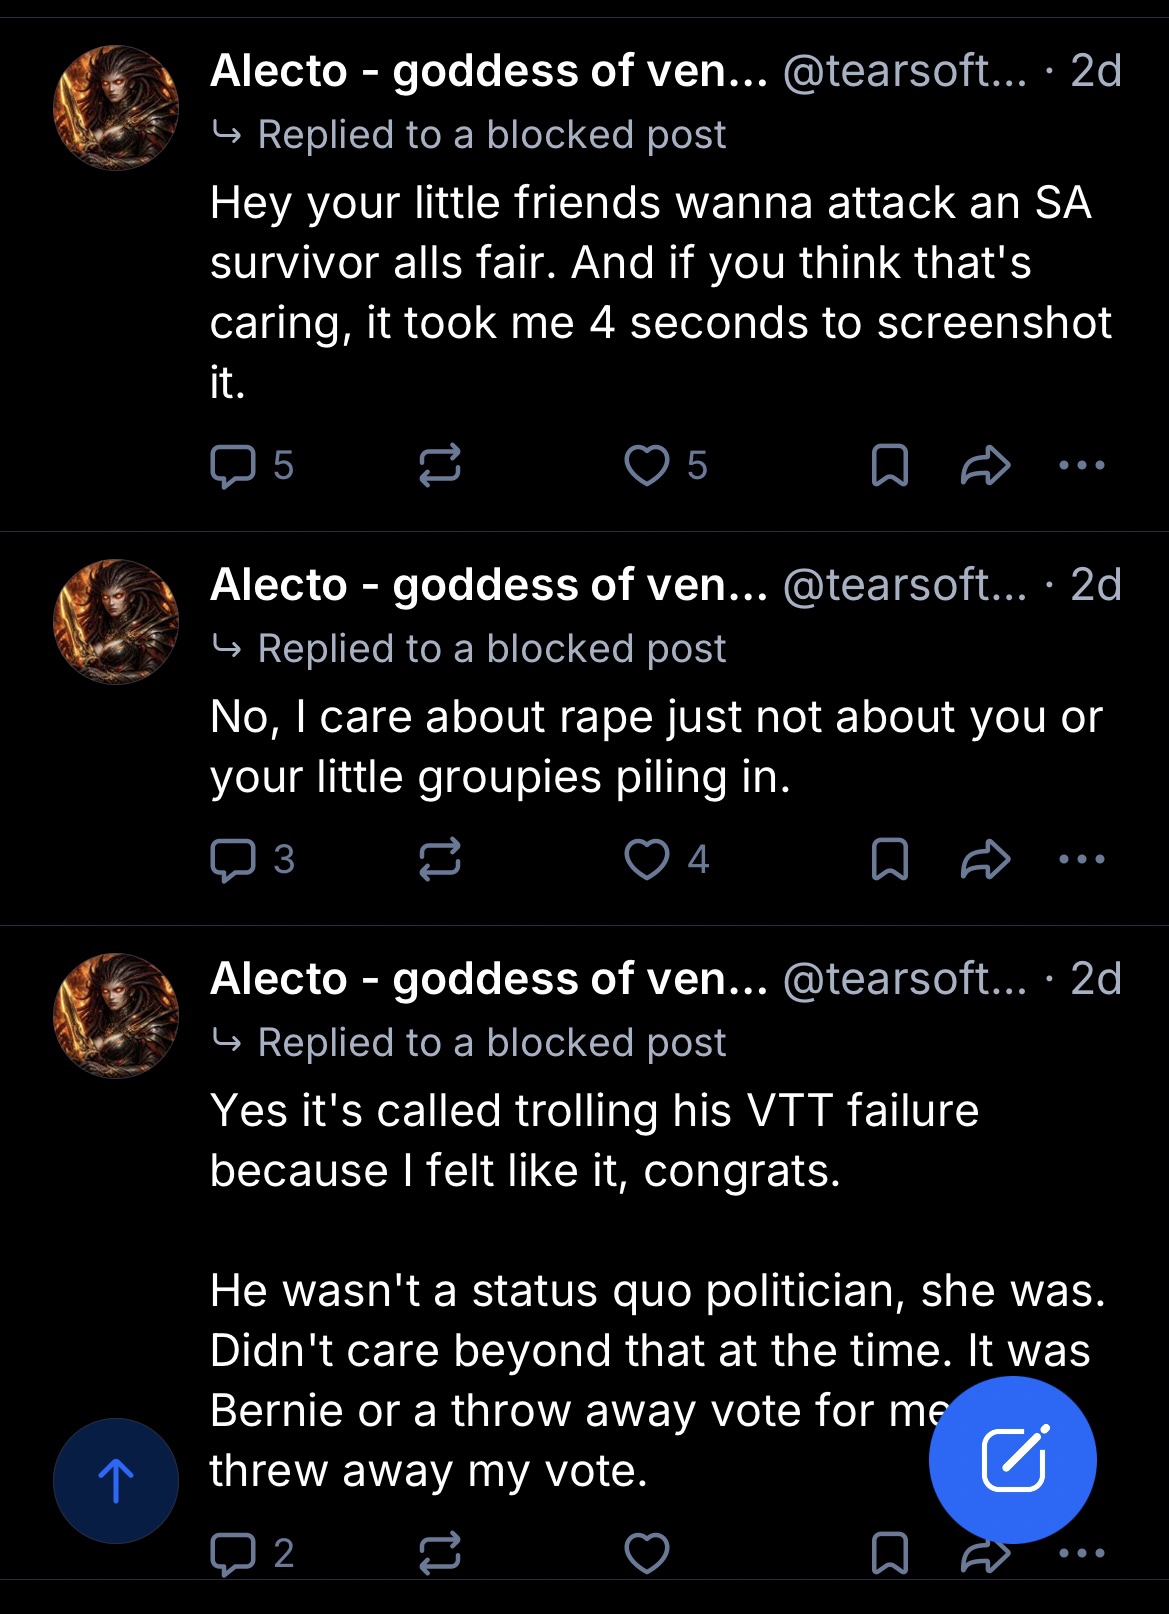The height and width of the screenshot is (1614, 1169).
Task: Repost the second post
Action: coord(439,860)
